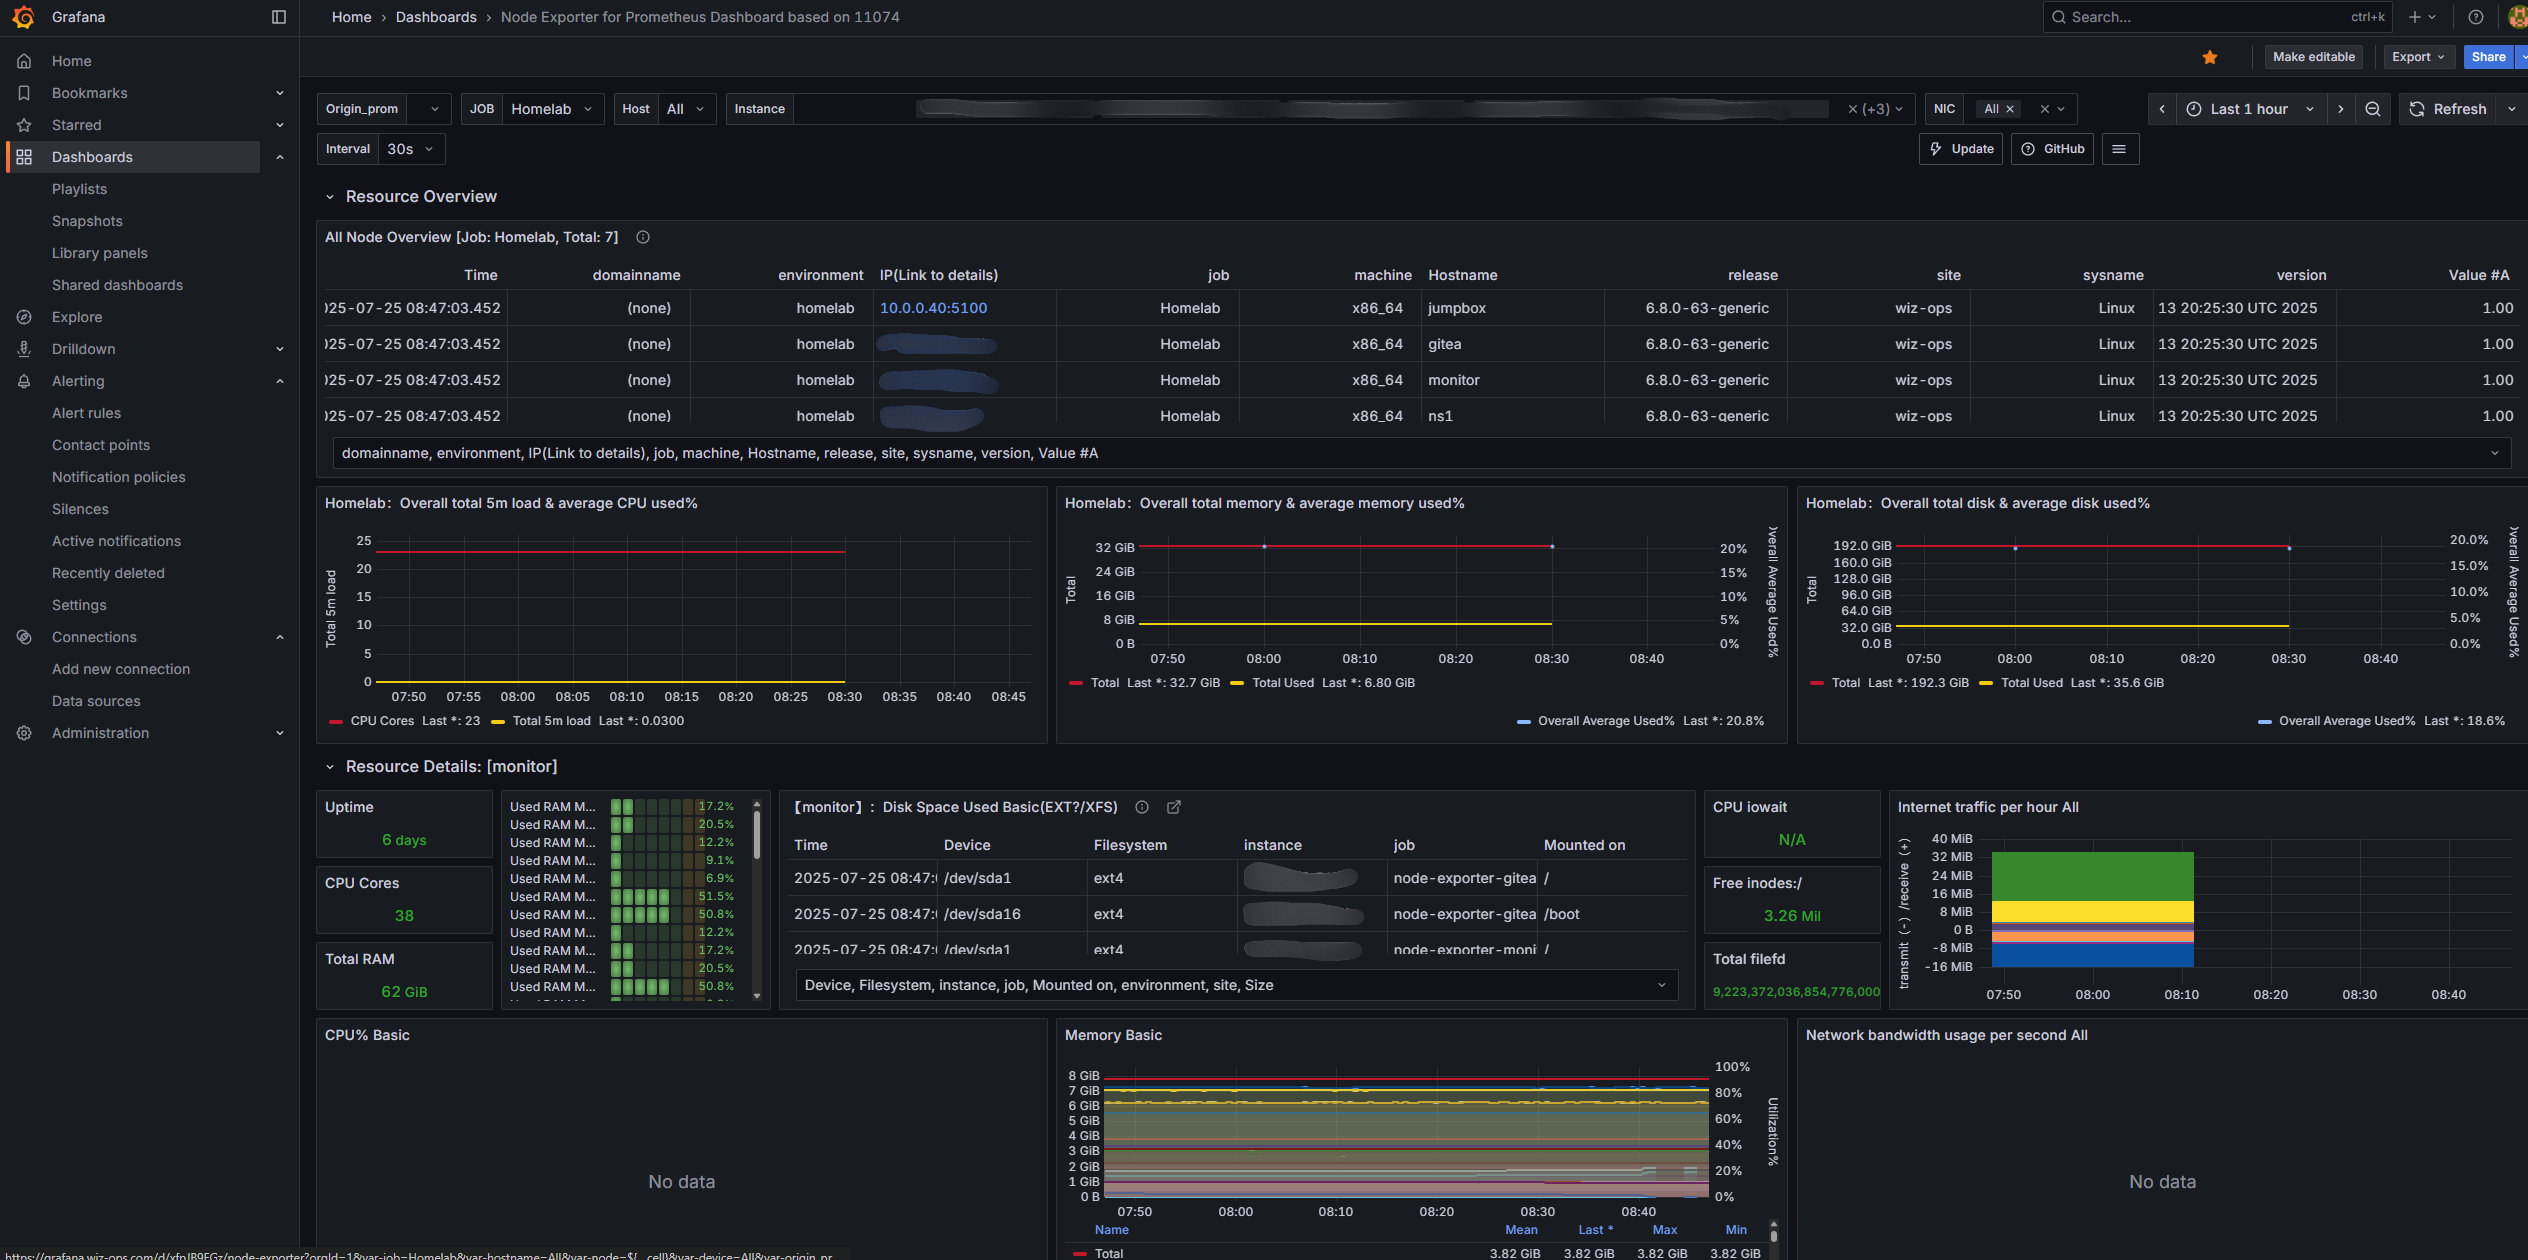
Task: Unstar dashboard with the star icon
Action: (2210, 57)
